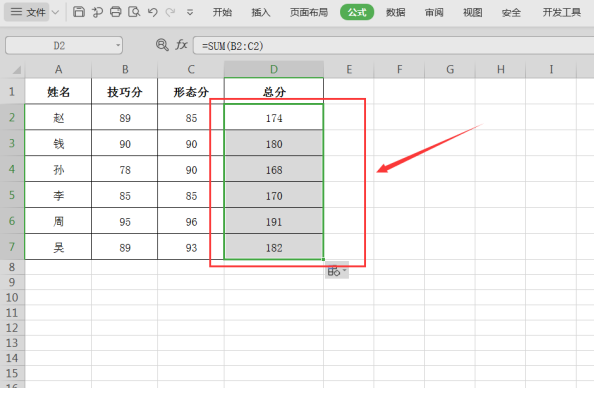Screen dimensions: 594x396
Task: Click the Undo arrow icon
Action: [153, 12]
